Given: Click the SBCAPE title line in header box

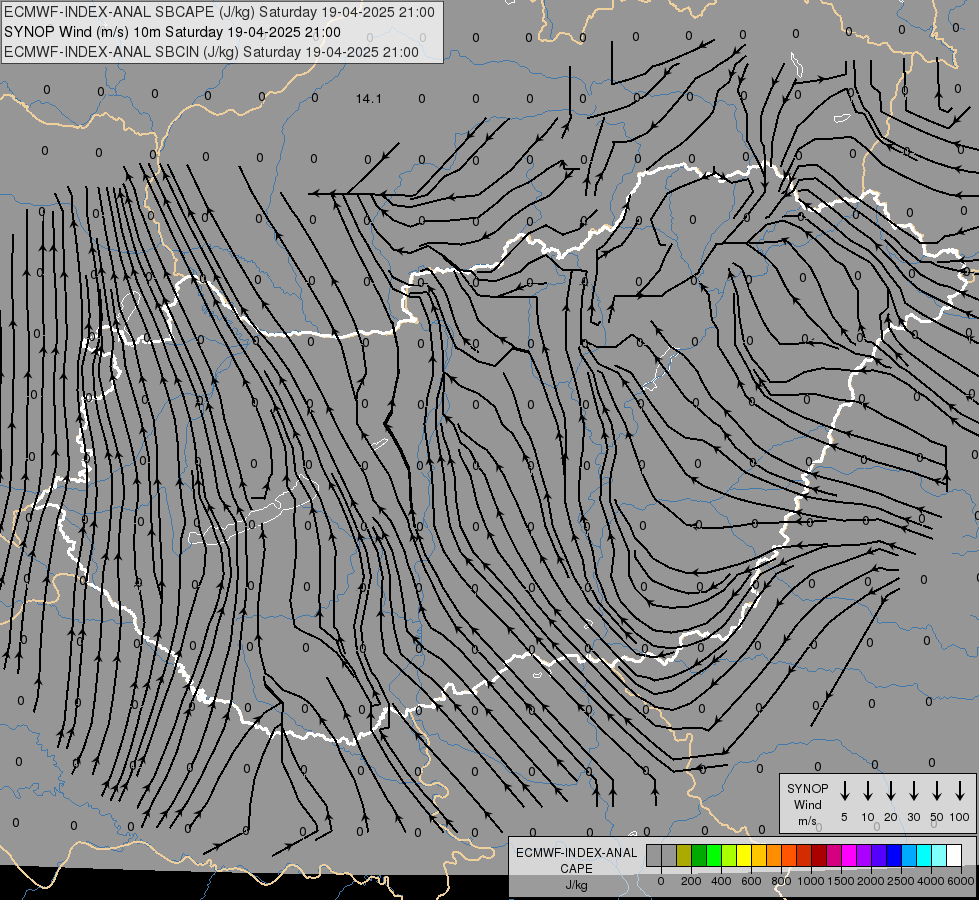Looking at the screenshot, I should coord(219,12).
